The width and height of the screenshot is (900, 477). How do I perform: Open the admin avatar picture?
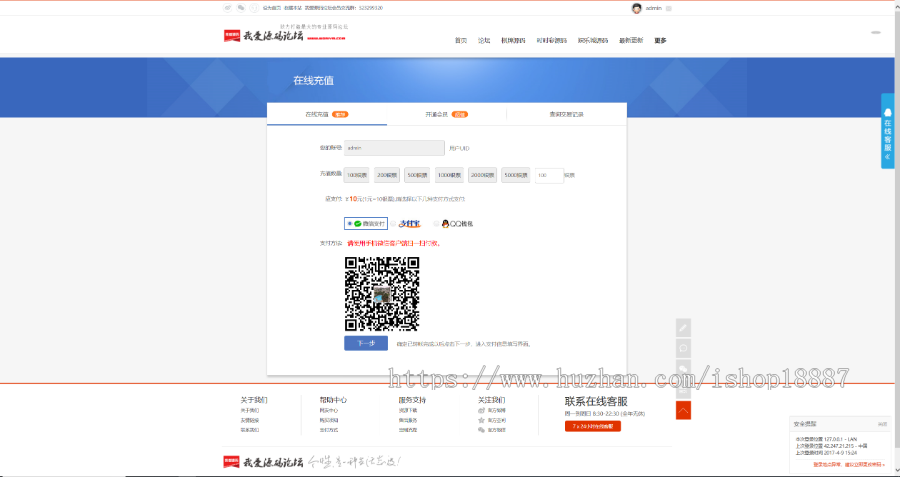tap(637, 8)
